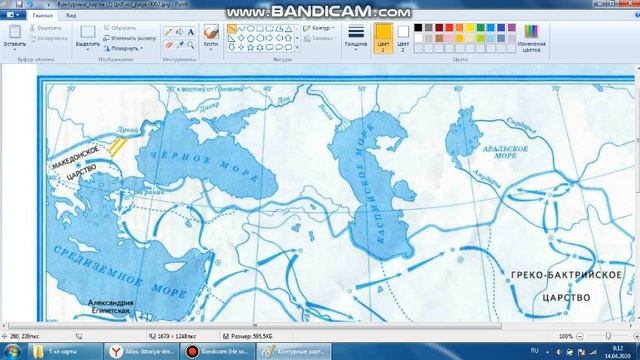This screenshot has width=640, height=360.
Task: Activate Color 1 (Цвет 1) selector
Action: point(383,38)
